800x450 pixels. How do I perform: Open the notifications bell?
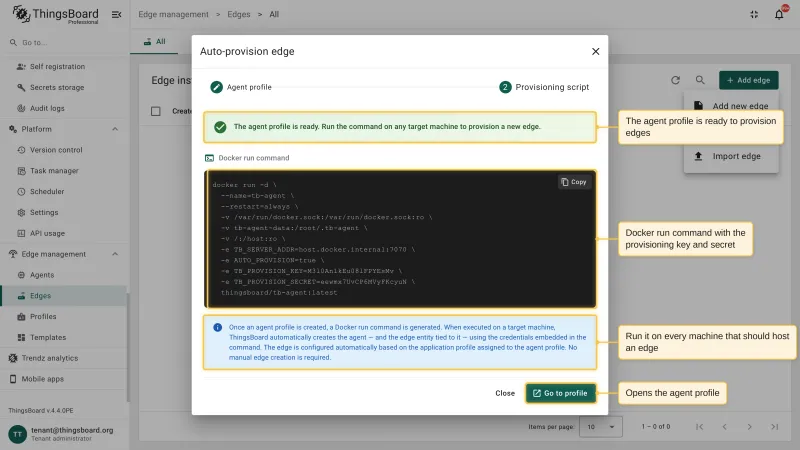(779, 14)
